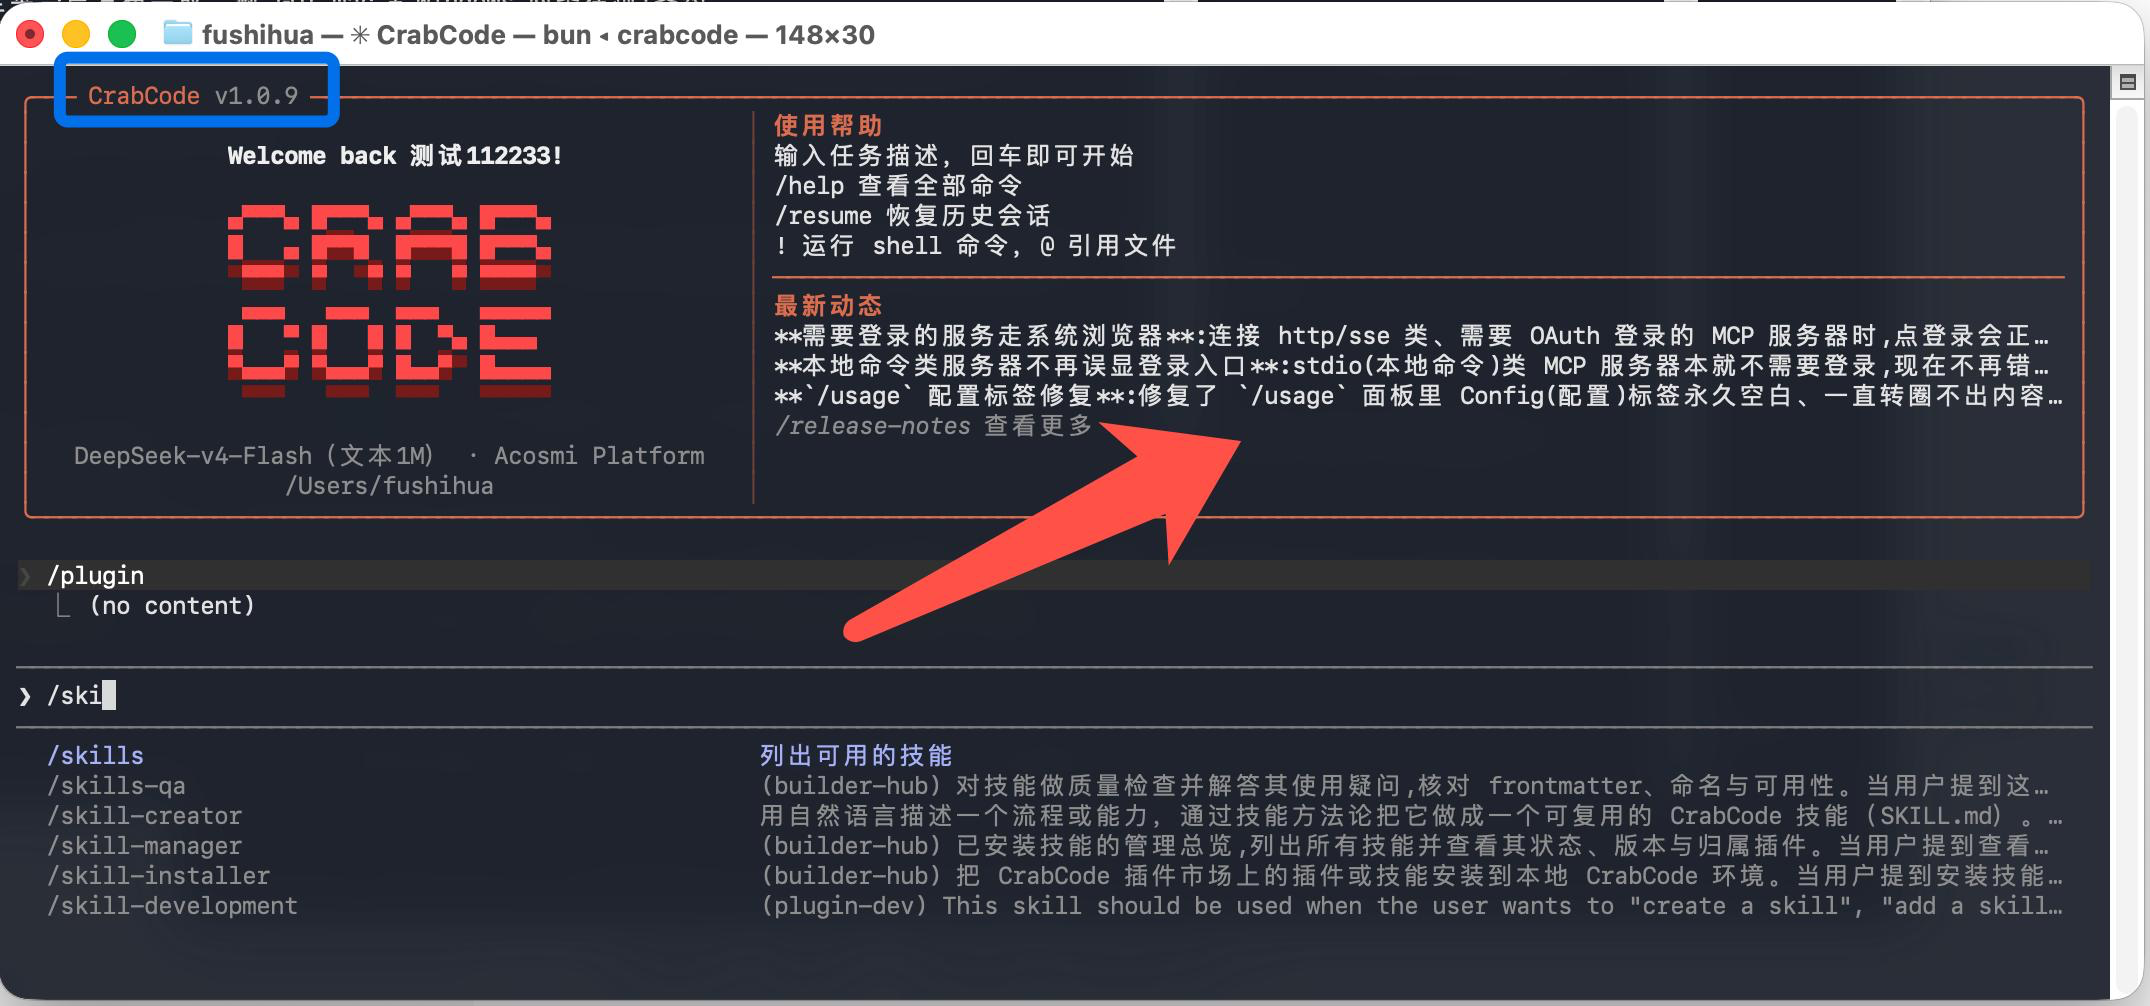The image size is (2150, 1006).
Task: Click the /help 查看全部命令 line
Action: (898, 186)
